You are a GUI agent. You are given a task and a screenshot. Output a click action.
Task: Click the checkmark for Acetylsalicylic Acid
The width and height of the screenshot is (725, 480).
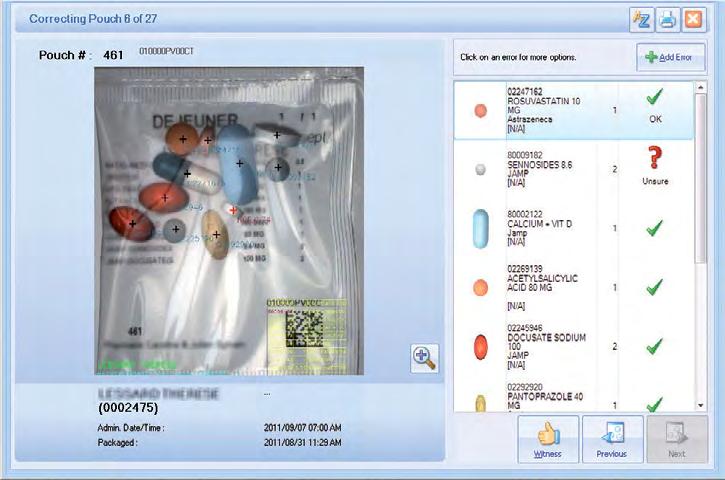click(654, 287)
